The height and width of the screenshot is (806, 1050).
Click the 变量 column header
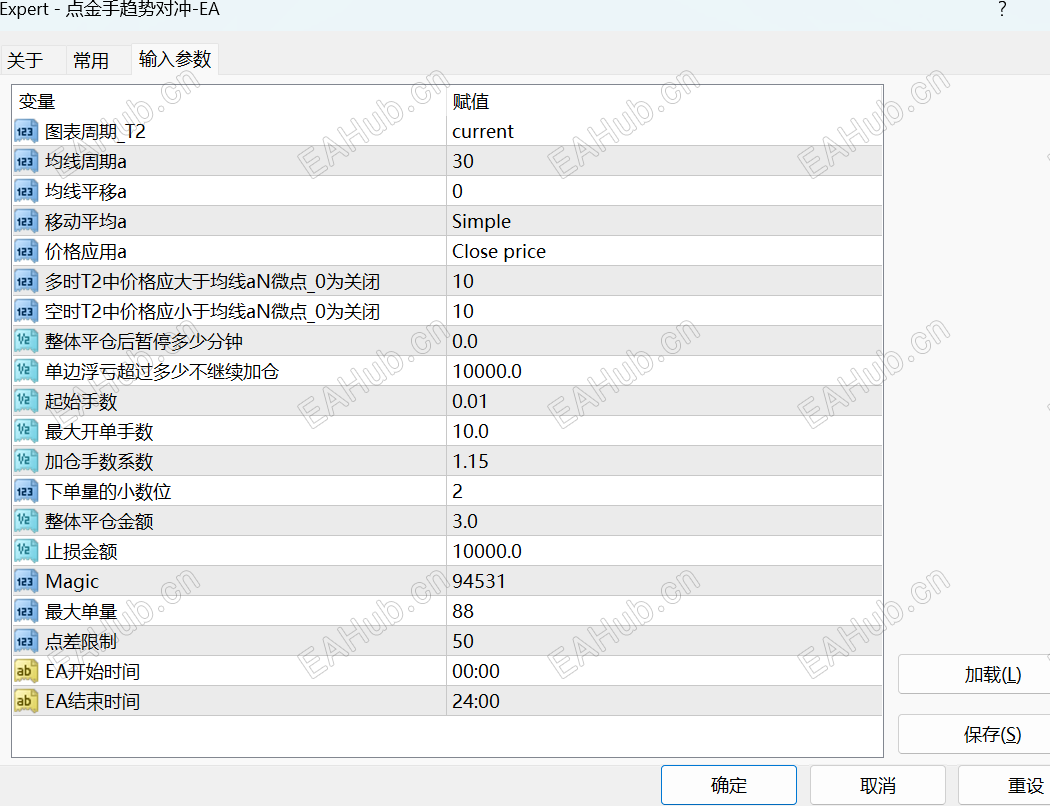click(37, 100)
